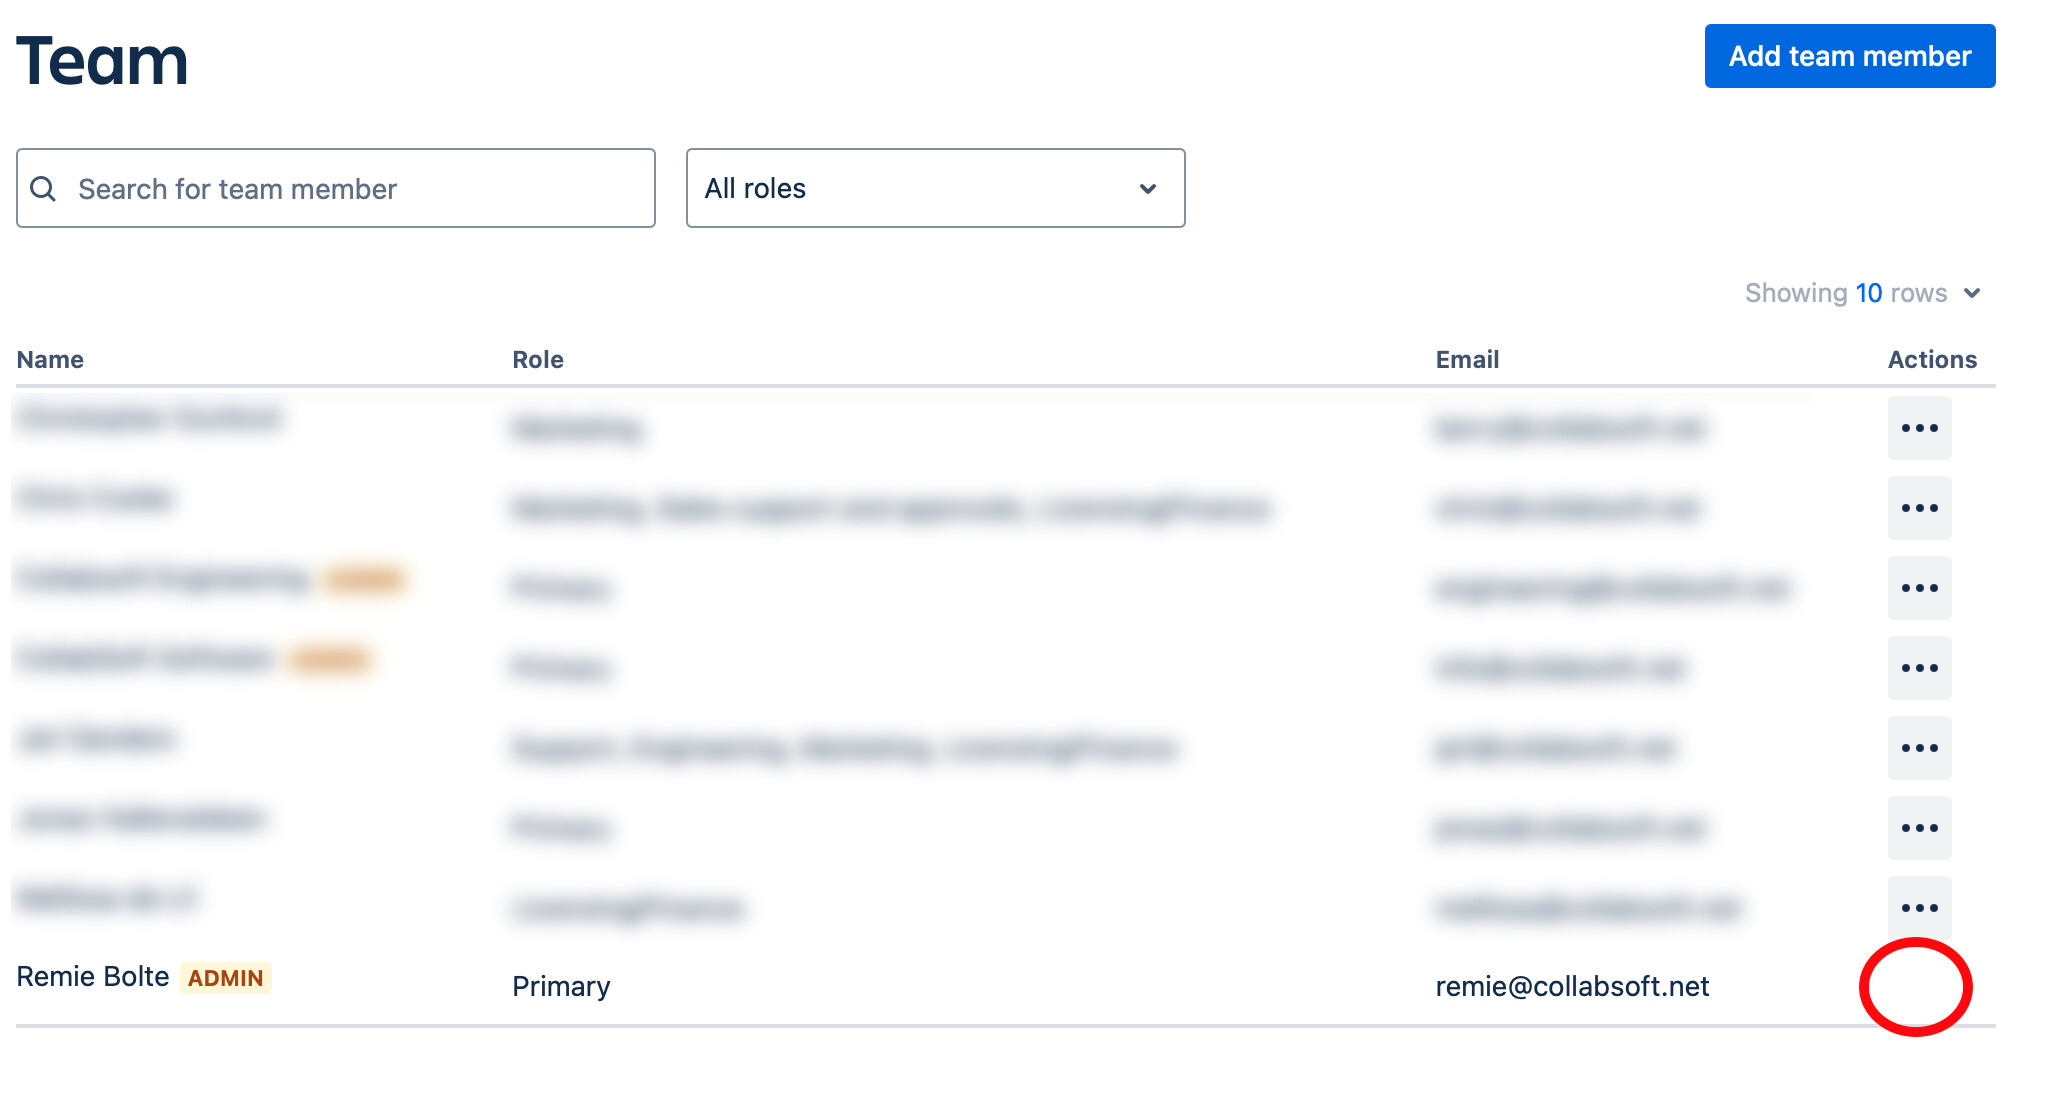Click the ADMIN badge beside Remie Bolte
2056x1102 pixels.
226,978
